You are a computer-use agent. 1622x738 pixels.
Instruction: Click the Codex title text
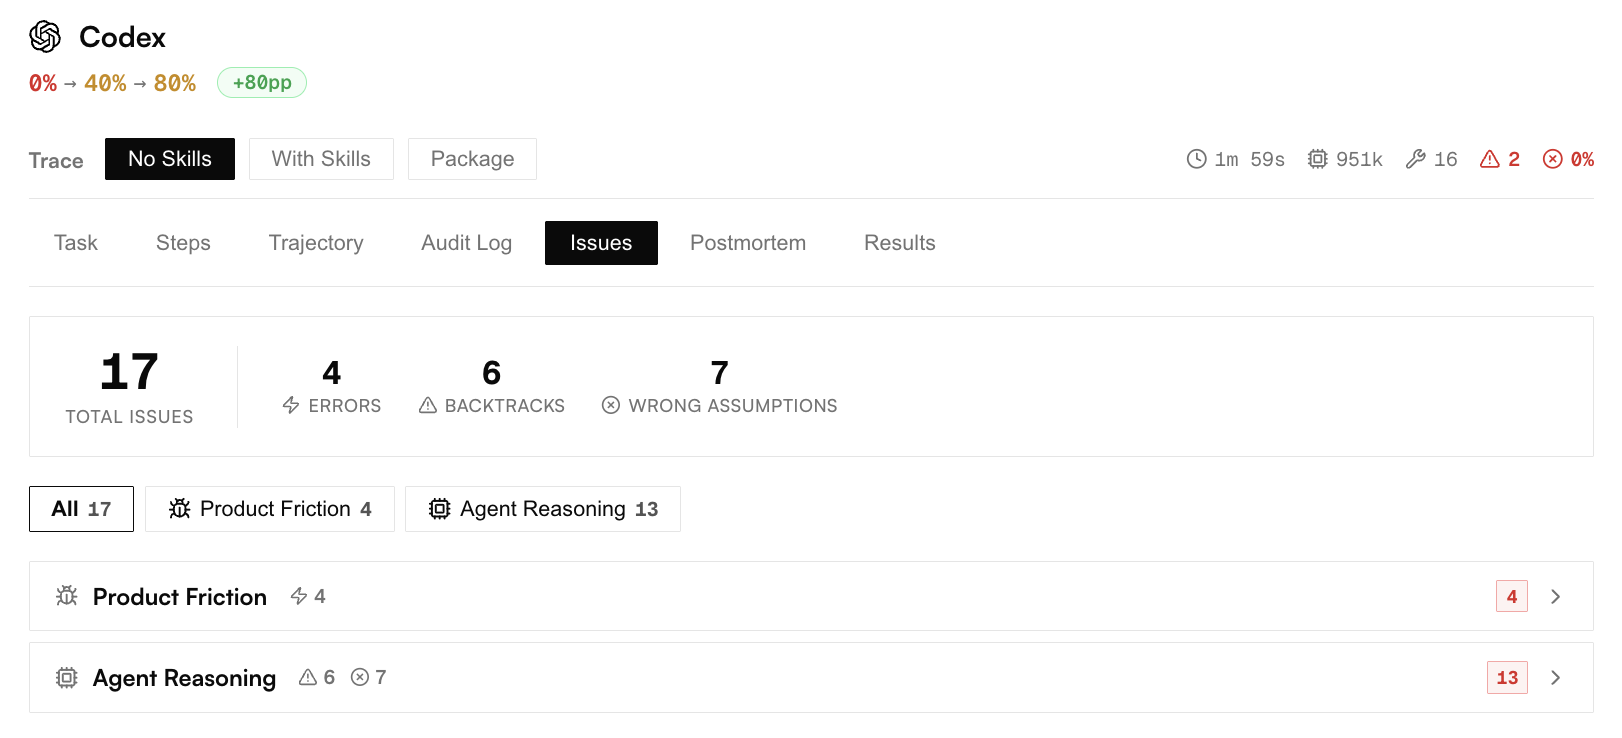pyautogui.click(x=122, y=37)
